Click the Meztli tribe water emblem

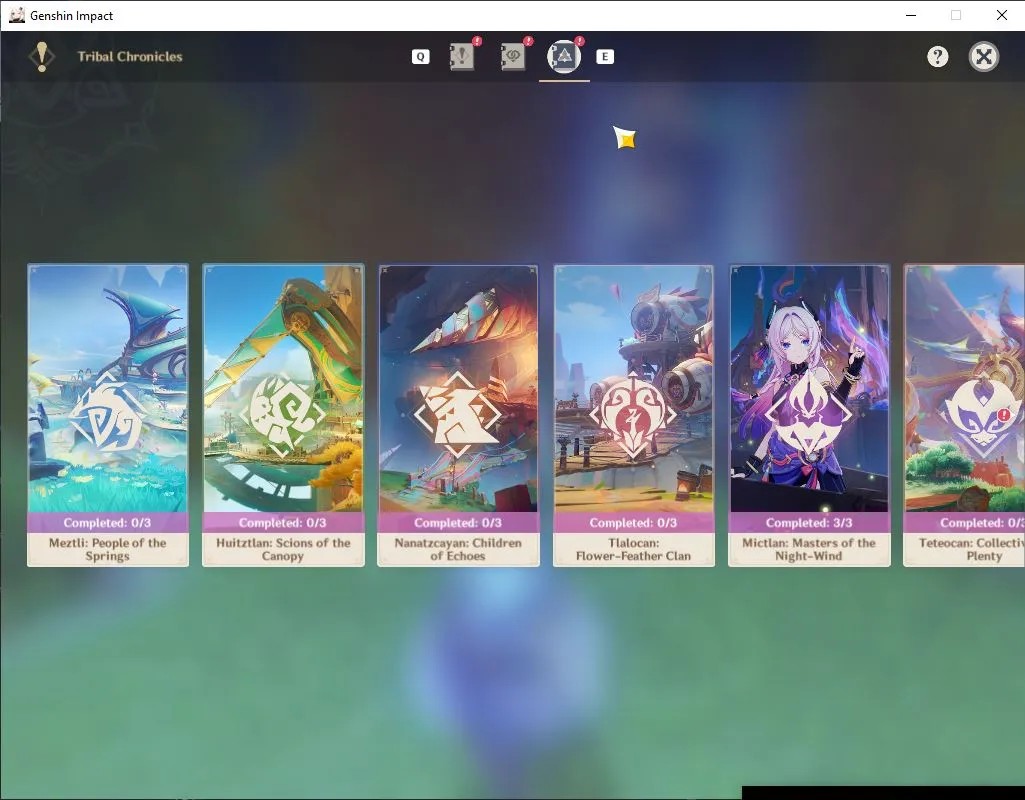(x=108, y=415)
